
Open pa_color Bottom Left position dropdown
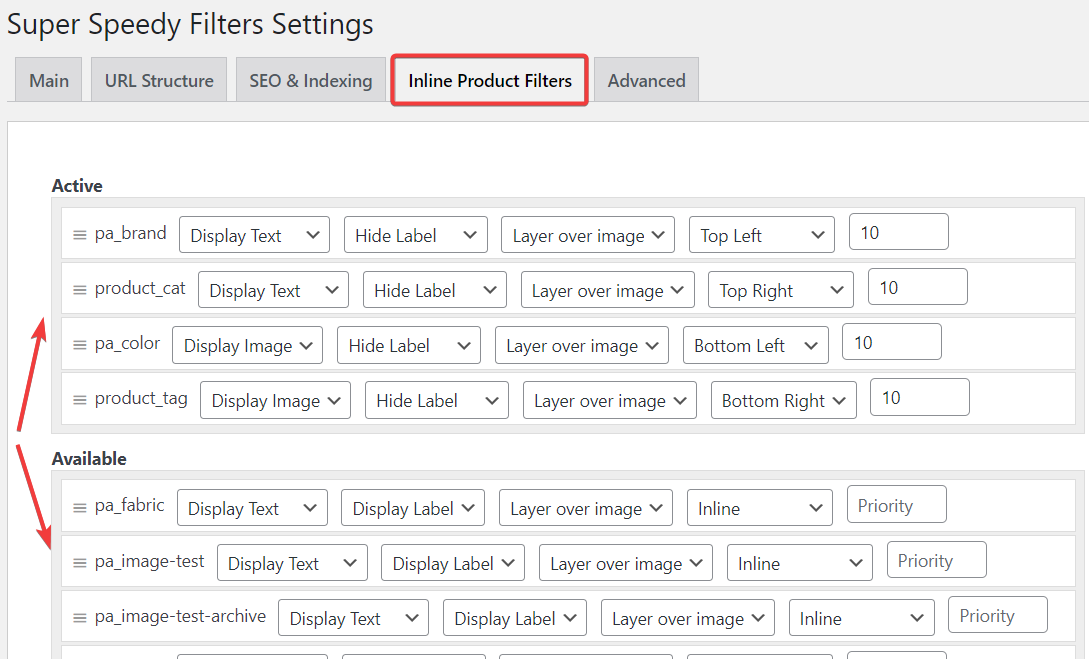click(756, 344)
